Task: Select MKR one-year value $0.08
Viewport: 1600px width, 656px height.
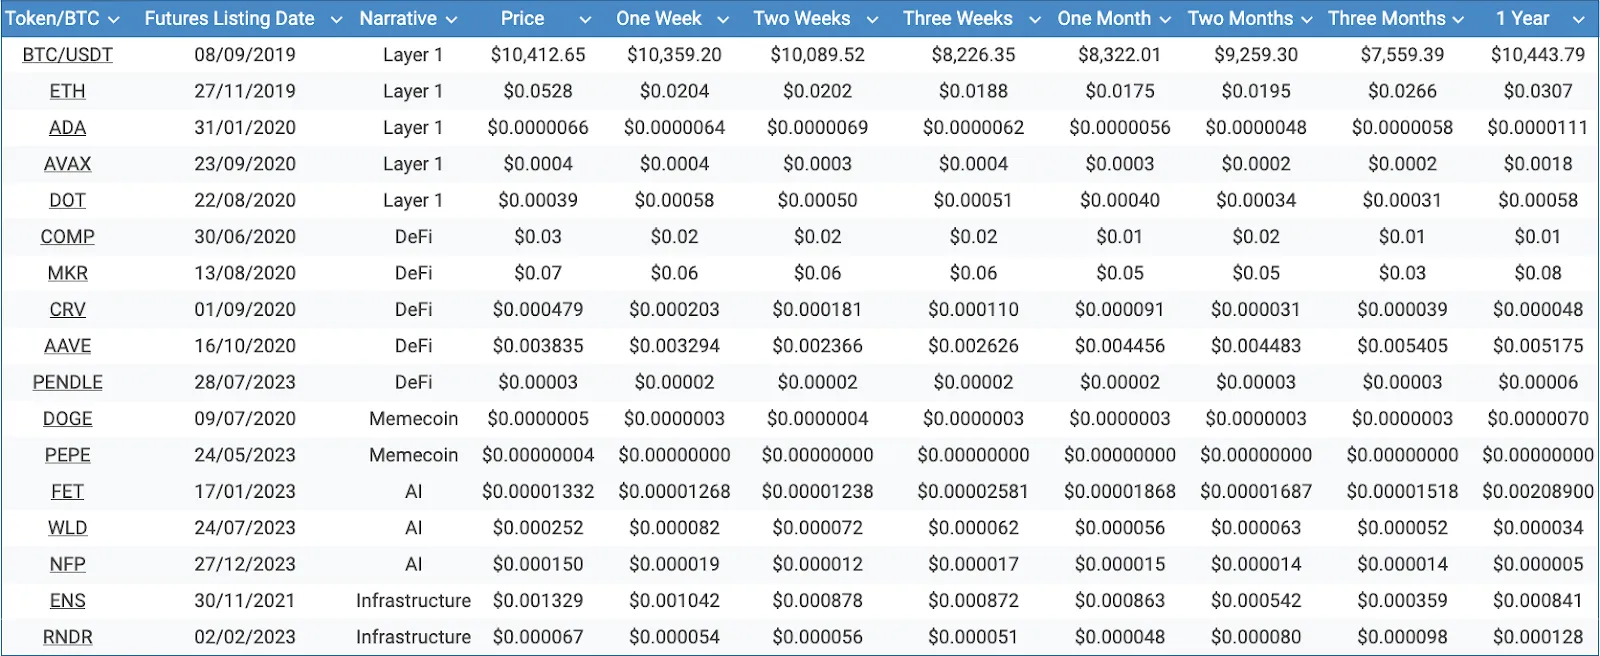Action: pyautogui.click(x=1538, y=273)
